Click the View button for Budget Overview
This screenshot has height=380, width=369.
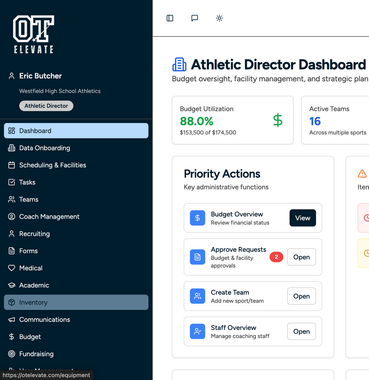point(302,218)
